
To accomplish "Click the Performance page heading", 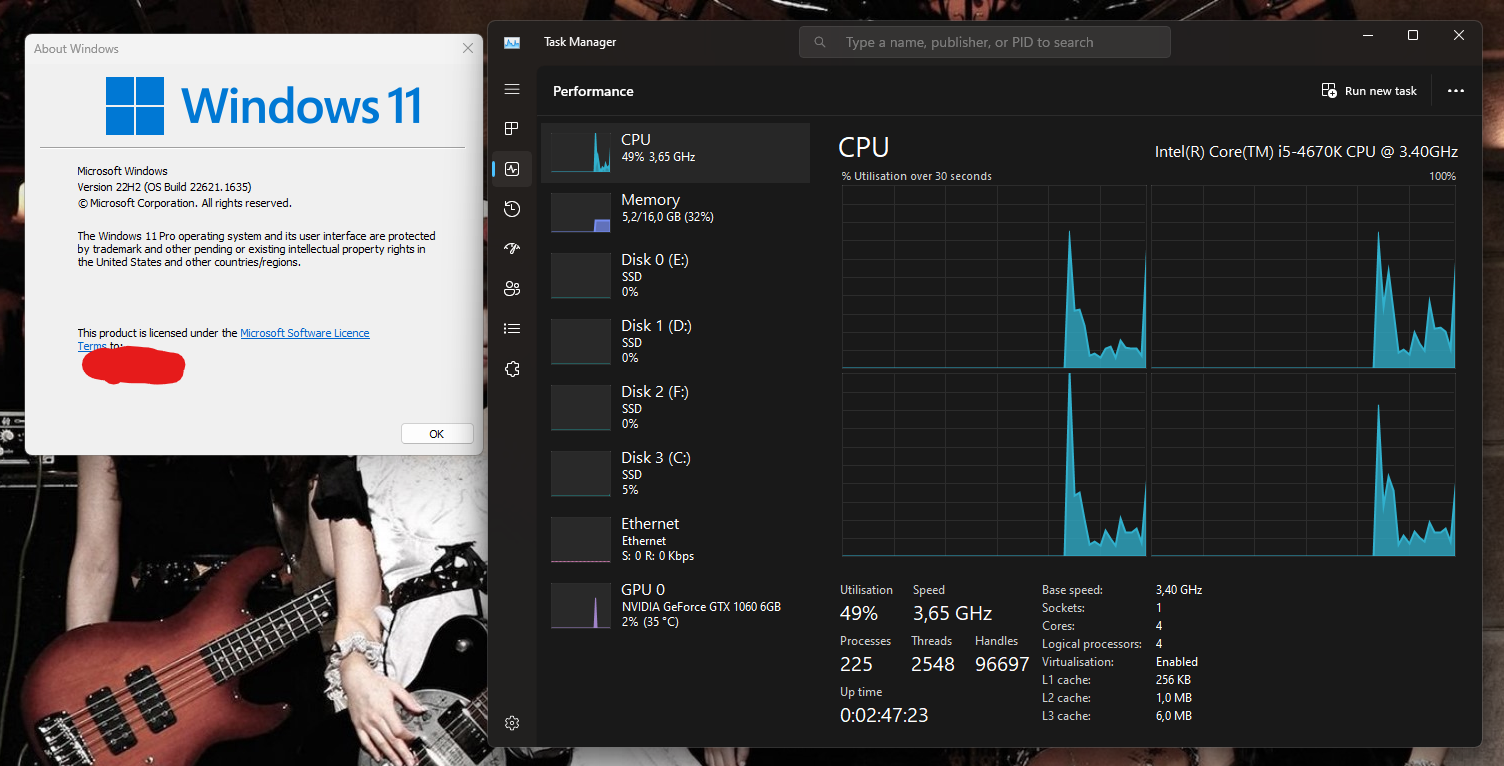I will 593,91.
